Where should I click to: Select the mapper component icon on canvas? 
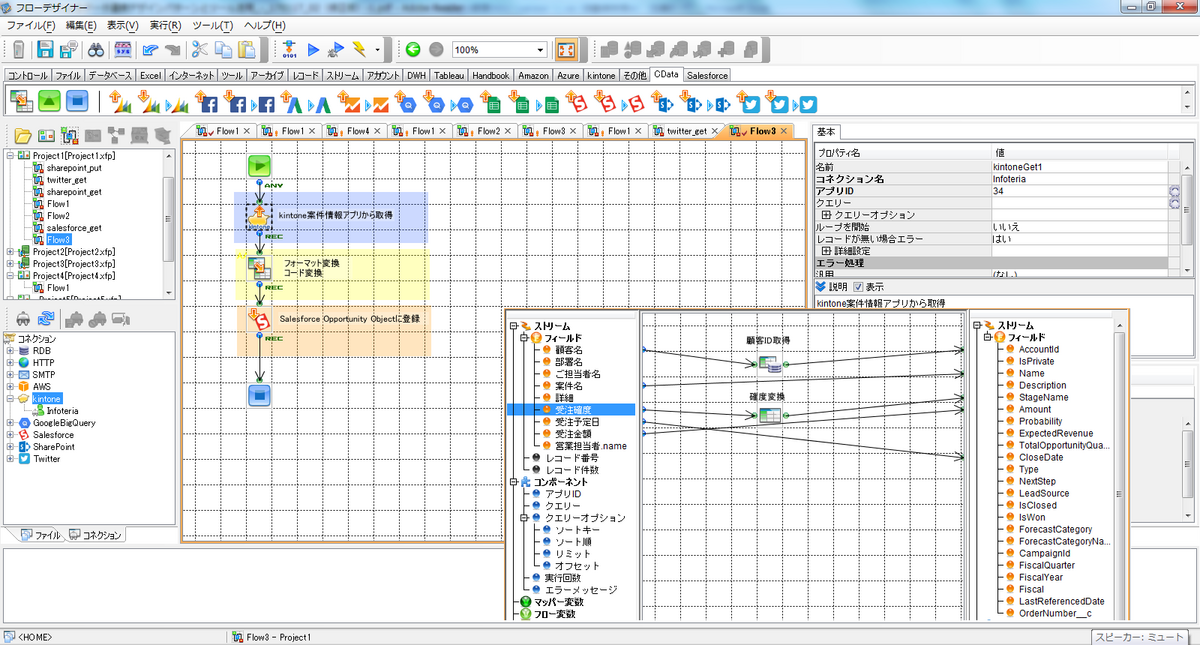(260, 267)
